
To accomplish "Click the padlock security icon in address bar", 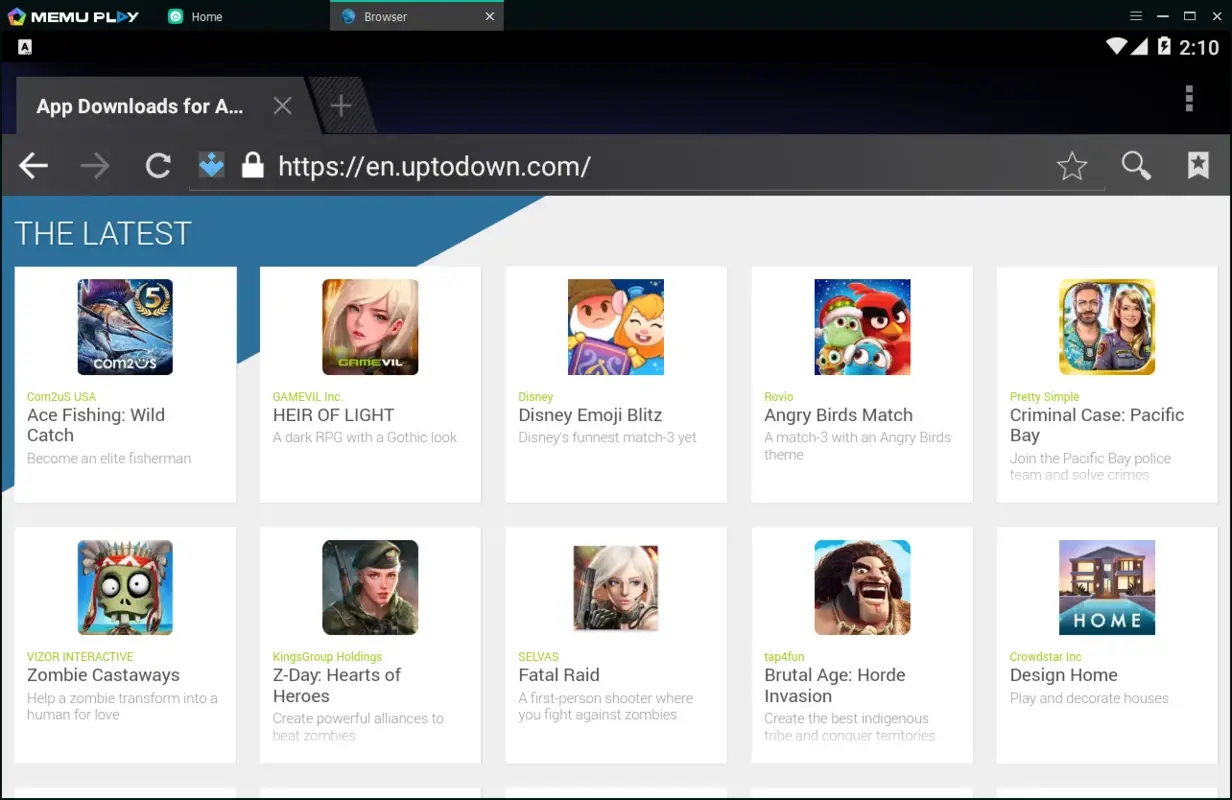I will [x=253, y=164].
